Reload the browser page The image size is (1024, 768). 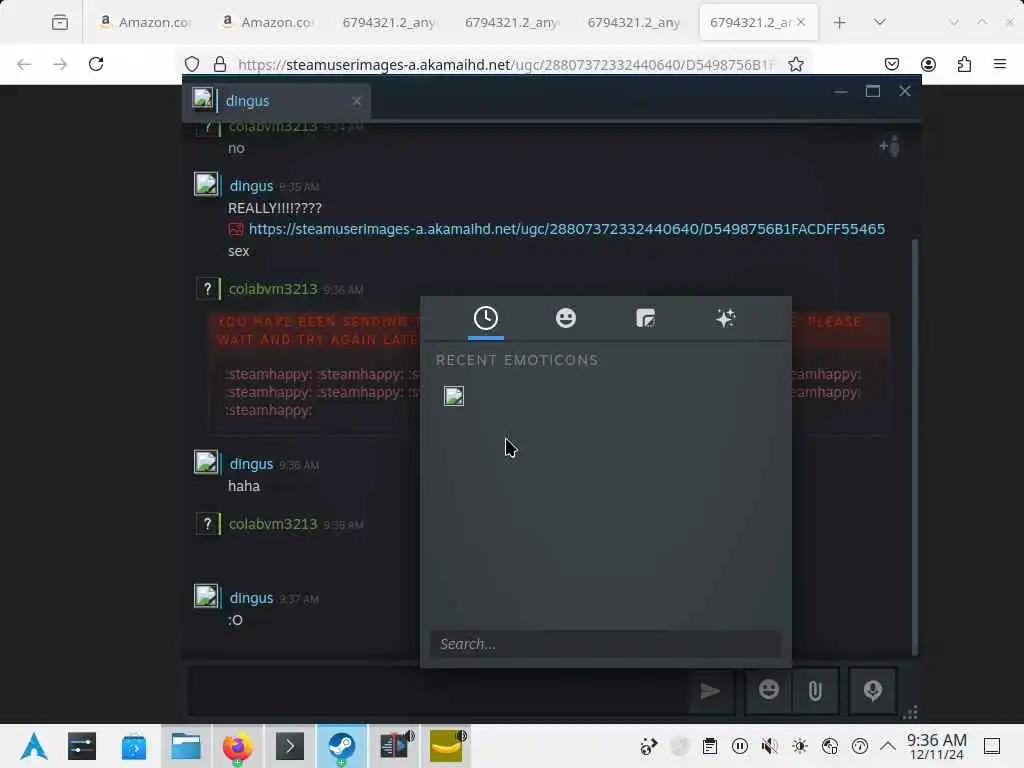pos(96,64)
